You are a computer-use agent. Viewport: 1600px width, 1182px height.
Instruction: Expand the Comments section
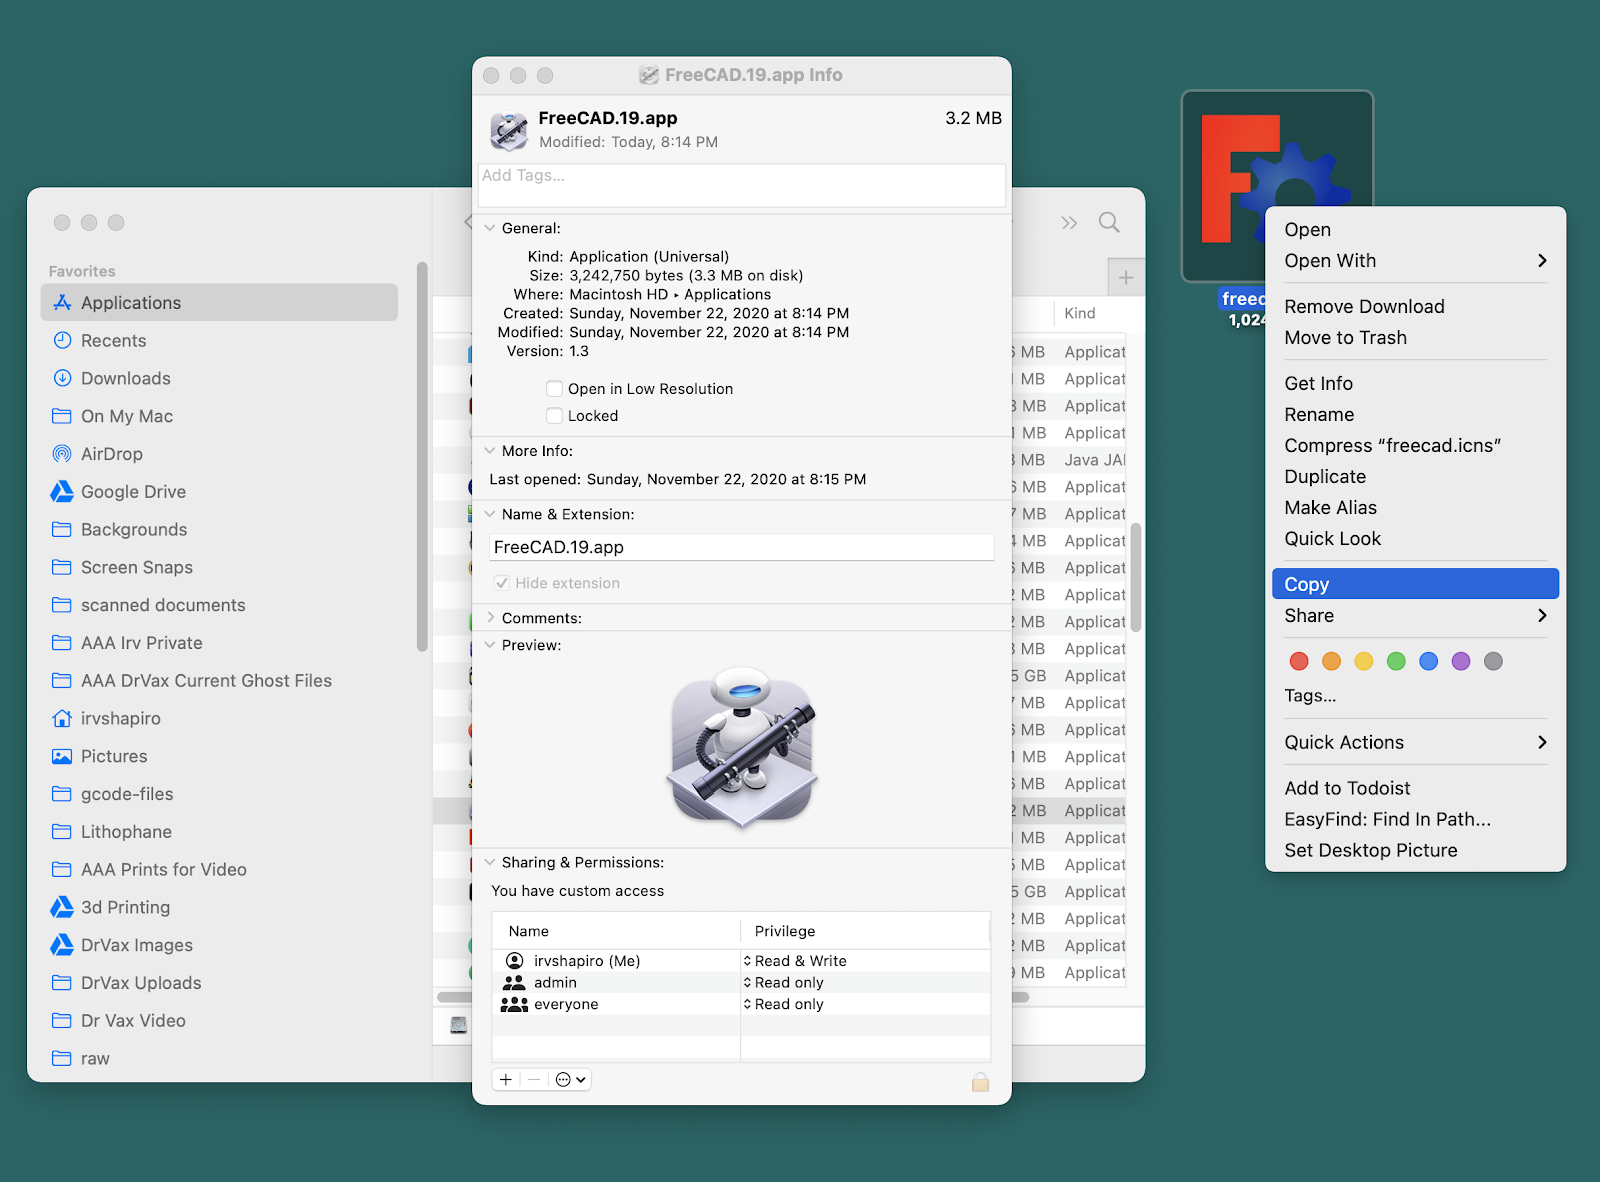490,618
